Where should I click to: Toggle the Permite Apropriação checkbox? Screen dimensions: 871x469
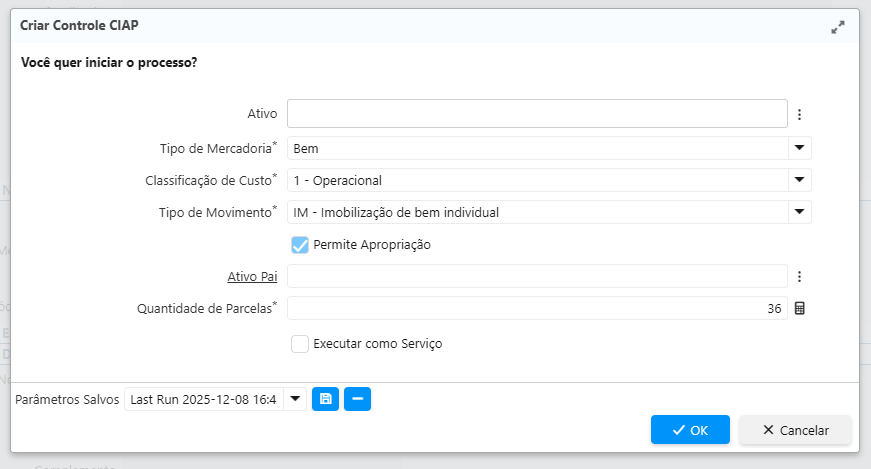point(300,245)
